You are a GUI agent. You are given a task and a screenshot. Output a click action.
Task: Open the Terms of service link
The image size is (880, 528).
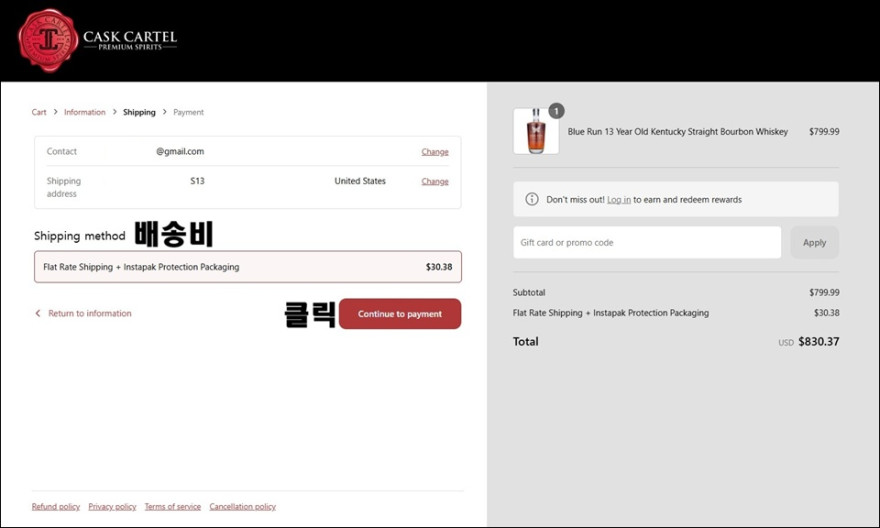tap(173, 507)
